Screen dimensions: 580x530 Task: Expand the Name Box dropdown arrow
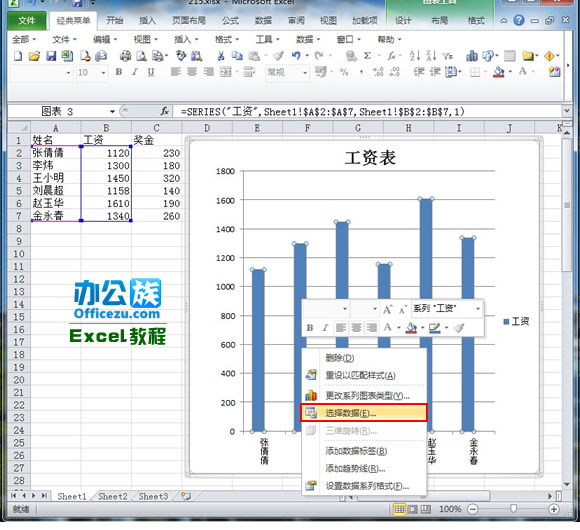pyautogui.click(x=112, y=111)
